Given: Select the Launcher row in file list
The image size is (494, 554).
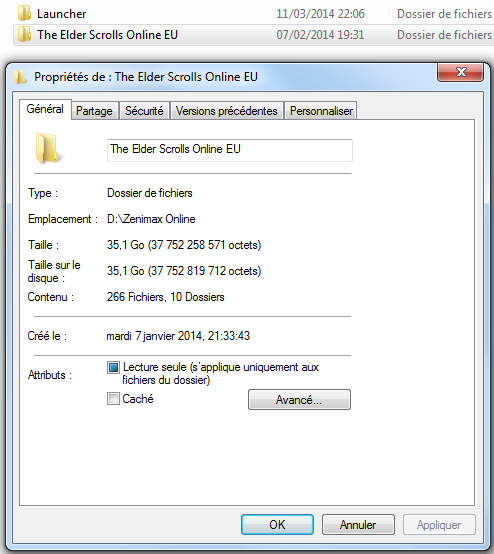Looking at the screenshot, I should (254, 13).
